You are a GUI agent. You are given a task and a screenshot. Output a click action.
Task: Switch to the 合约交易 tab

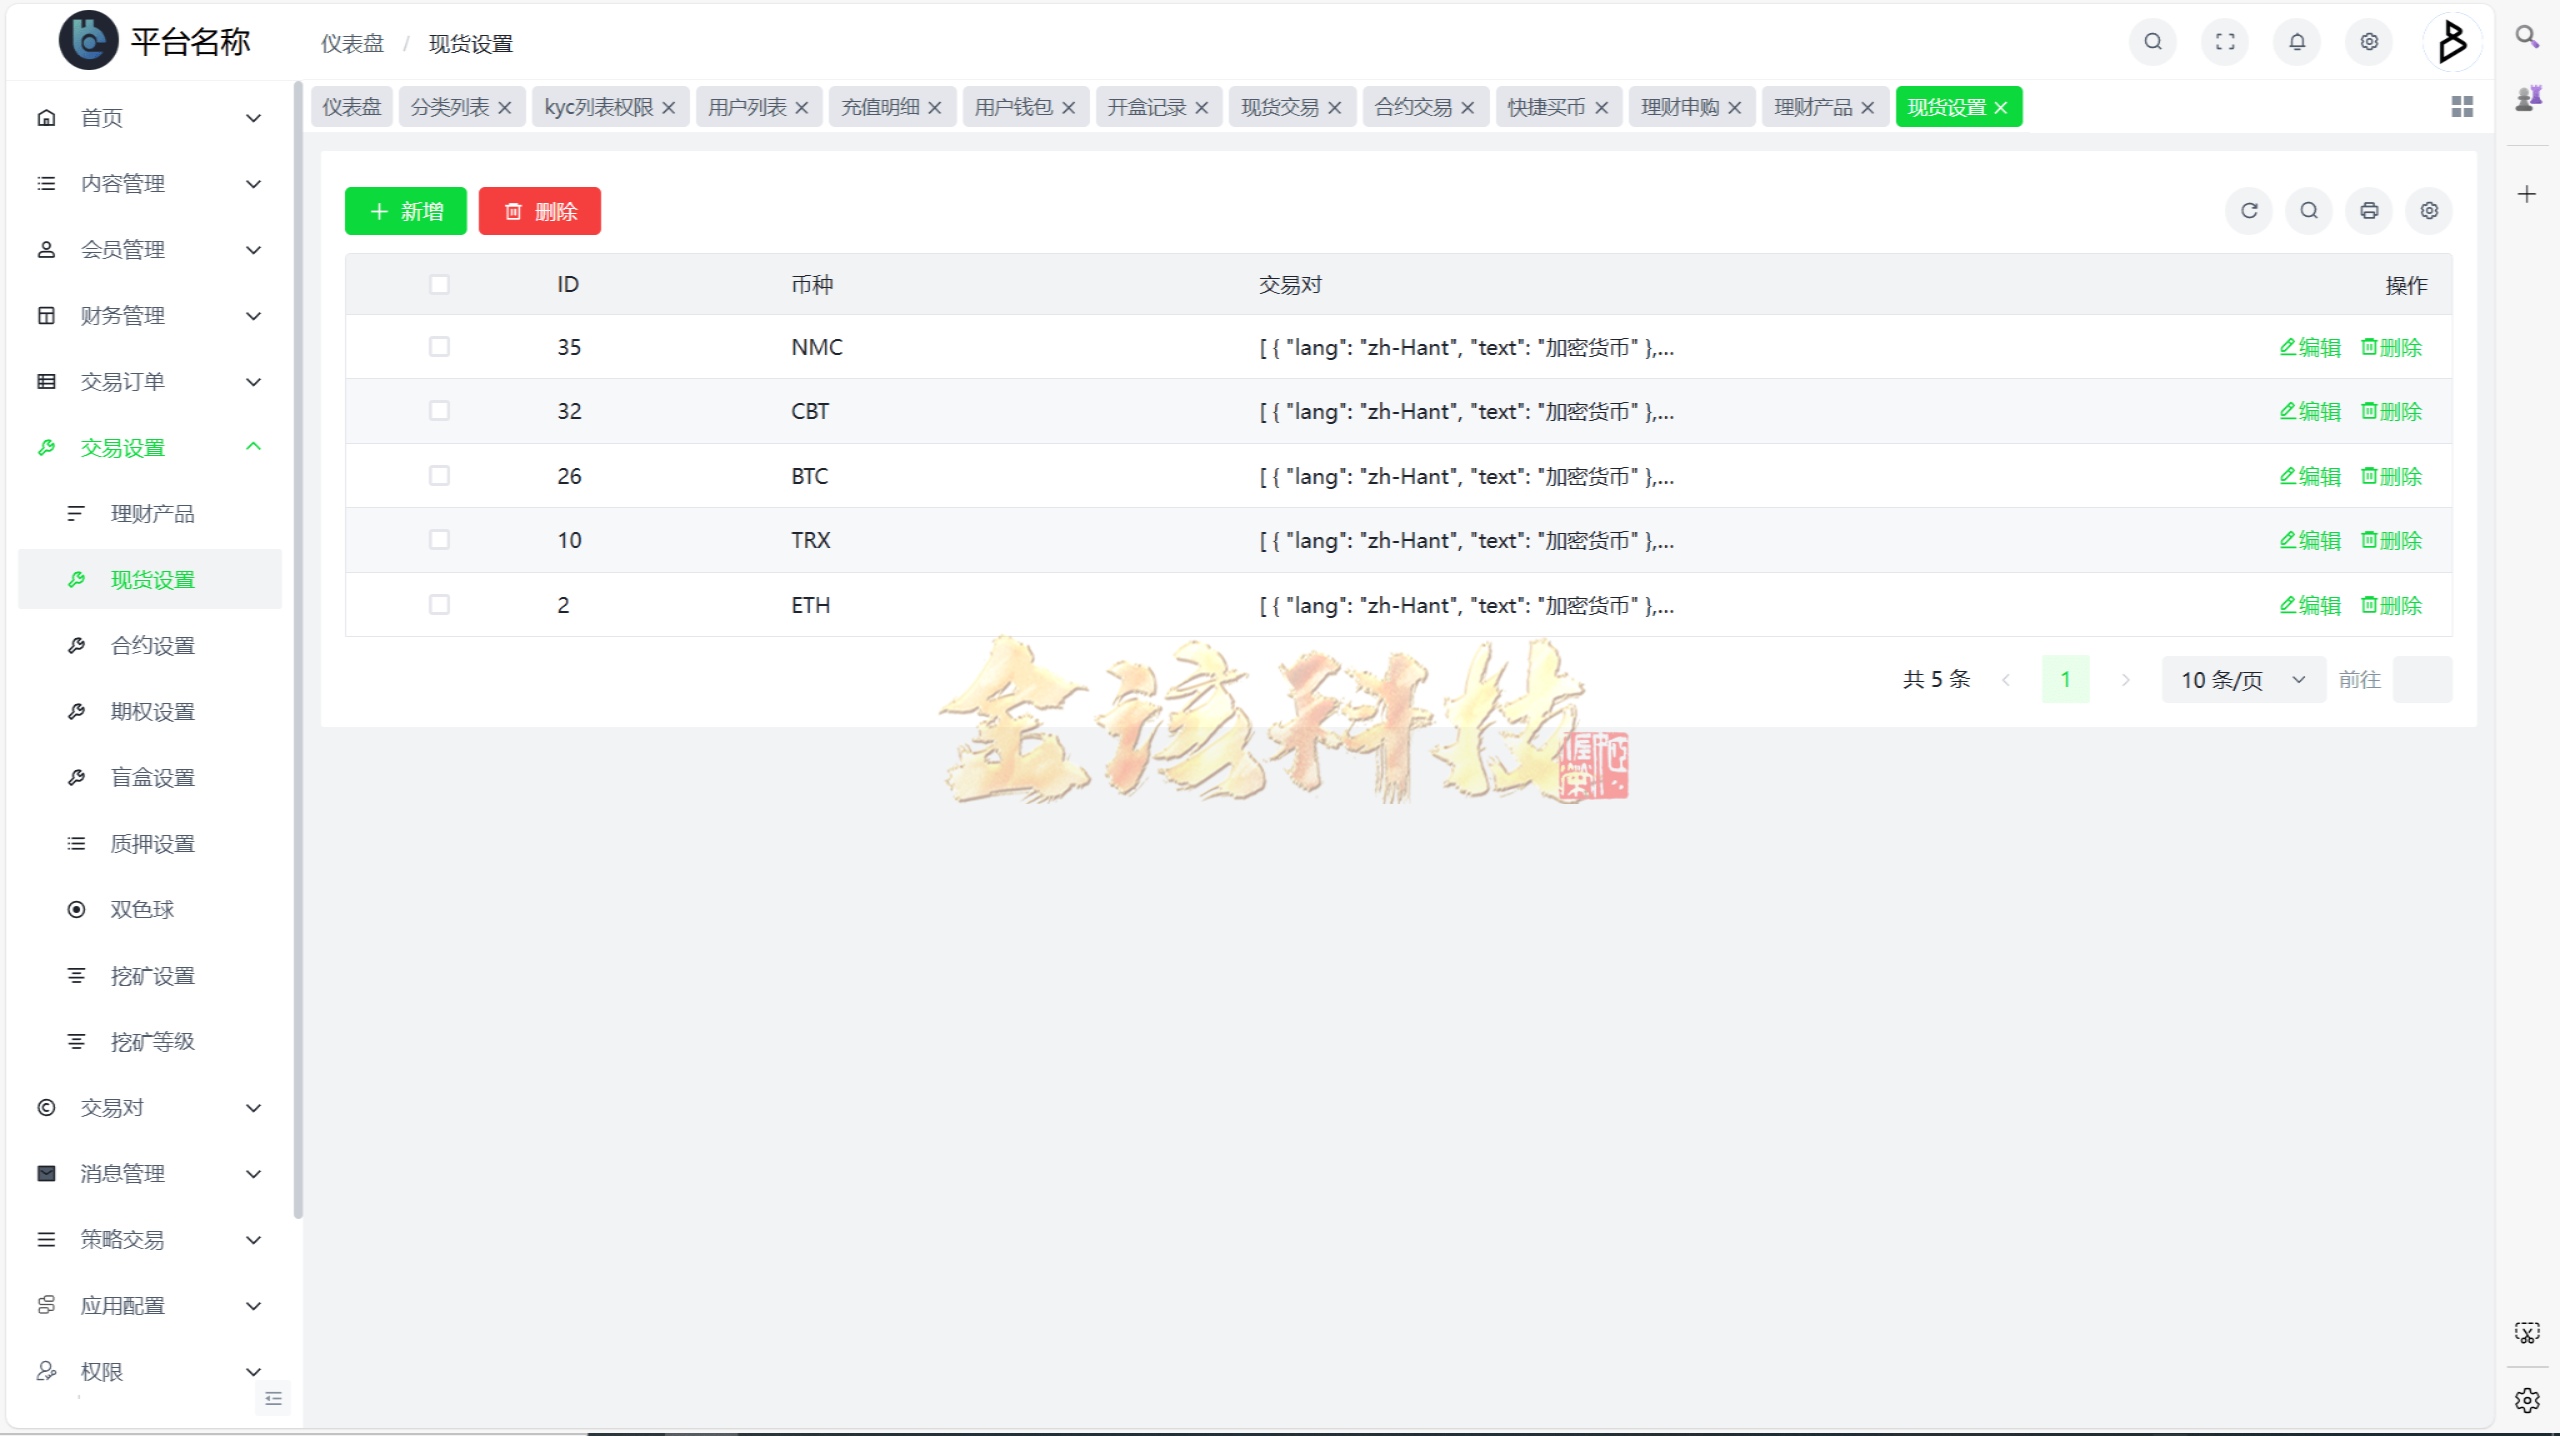1414,107
